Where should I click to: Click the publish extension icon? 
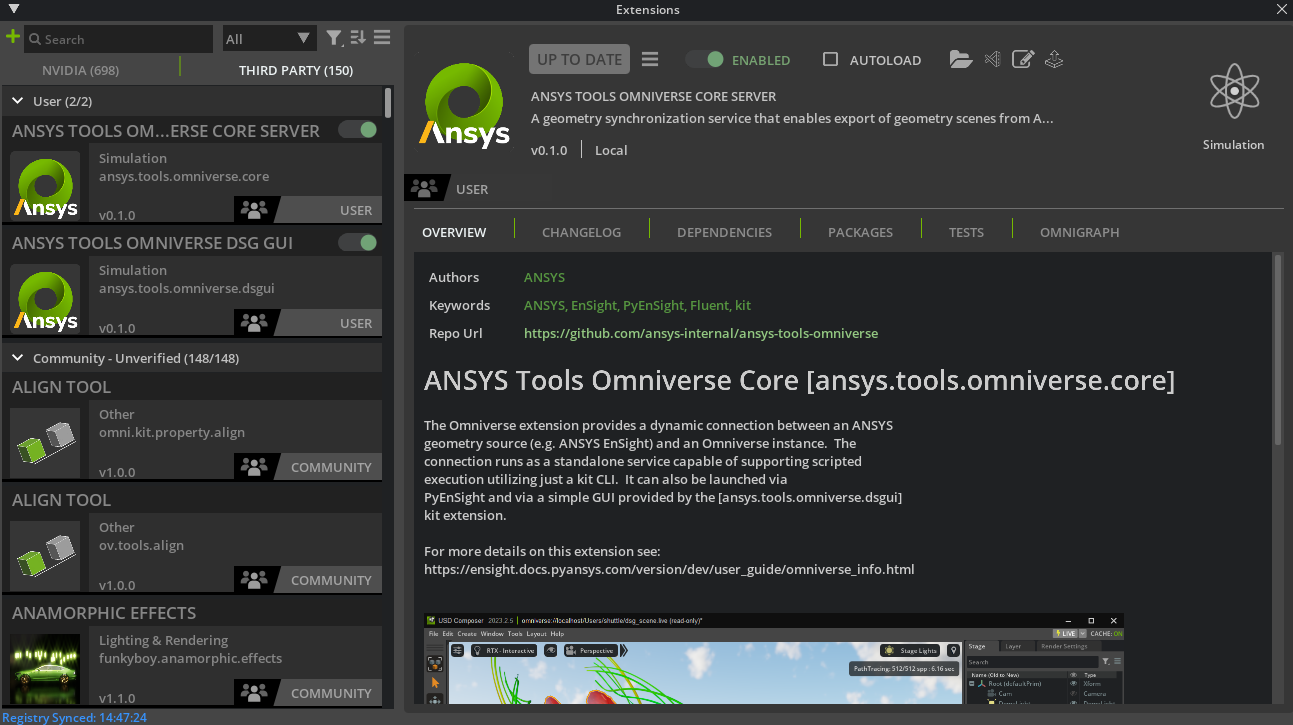[1053, 59]
